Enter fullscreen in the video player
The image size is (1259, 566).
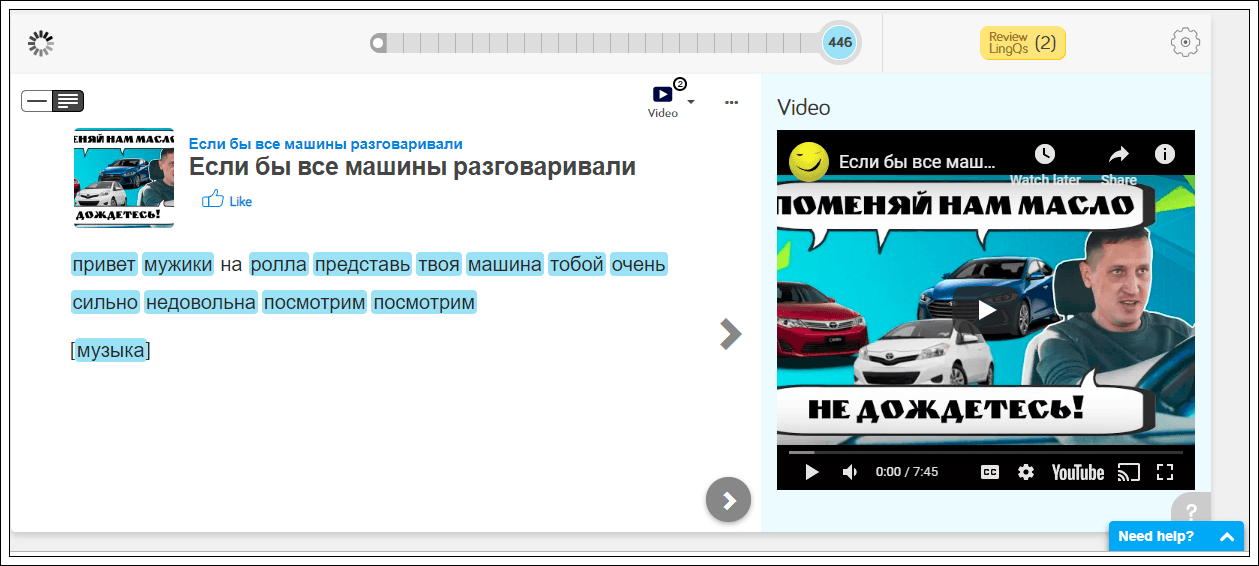(x=1164, y=472)
